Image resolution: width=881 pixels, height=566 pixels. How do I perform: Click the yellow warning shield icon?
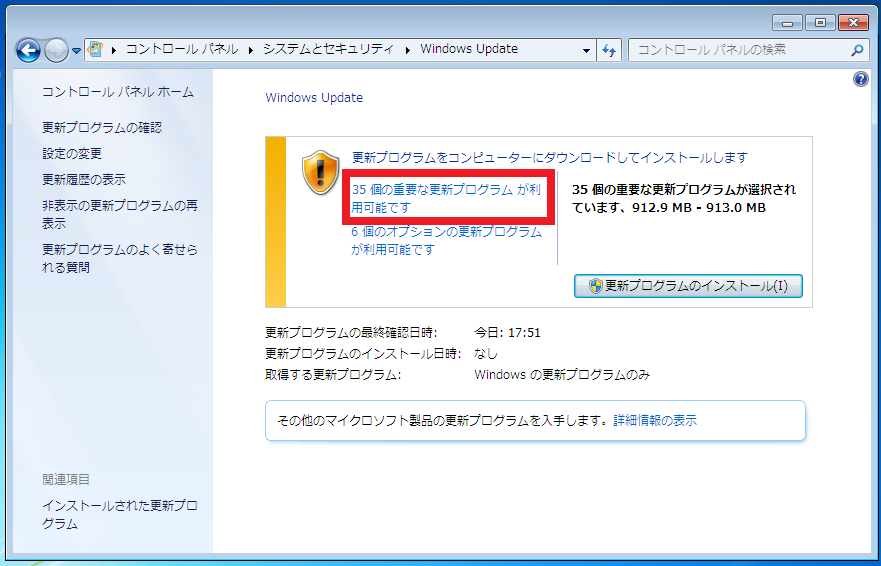(321, 172)
